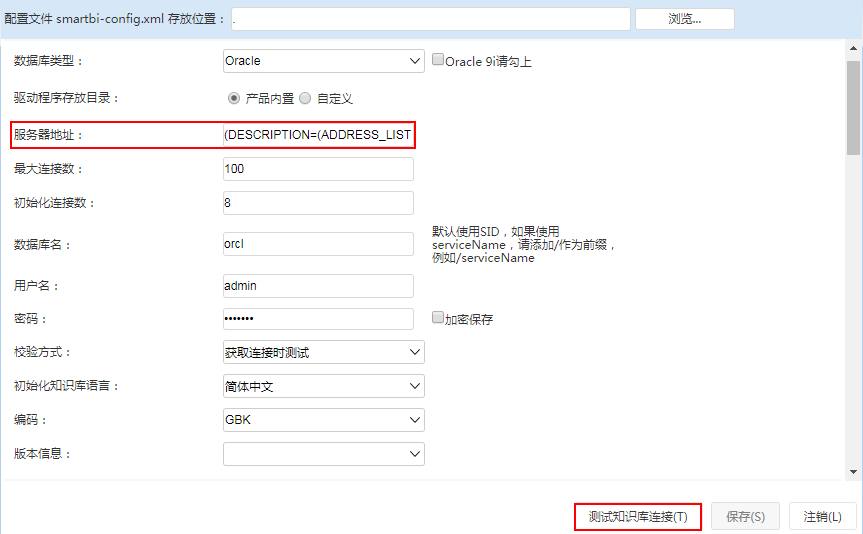This screenshot has height=534, width=863.
Task: Click the 数据库名 field showing orcl
Action: pyautogui.click(x=318, y=244)
